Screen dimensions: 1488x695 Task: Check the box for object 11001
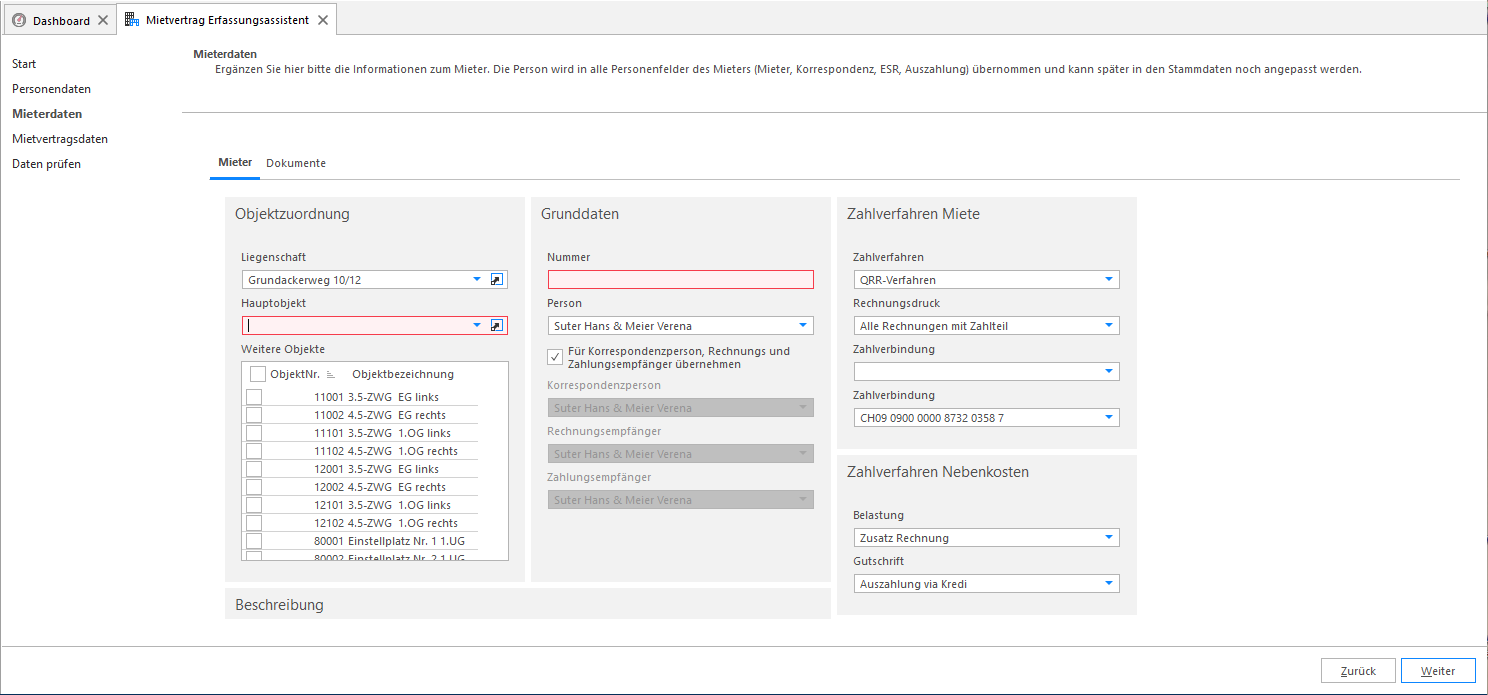254,397
